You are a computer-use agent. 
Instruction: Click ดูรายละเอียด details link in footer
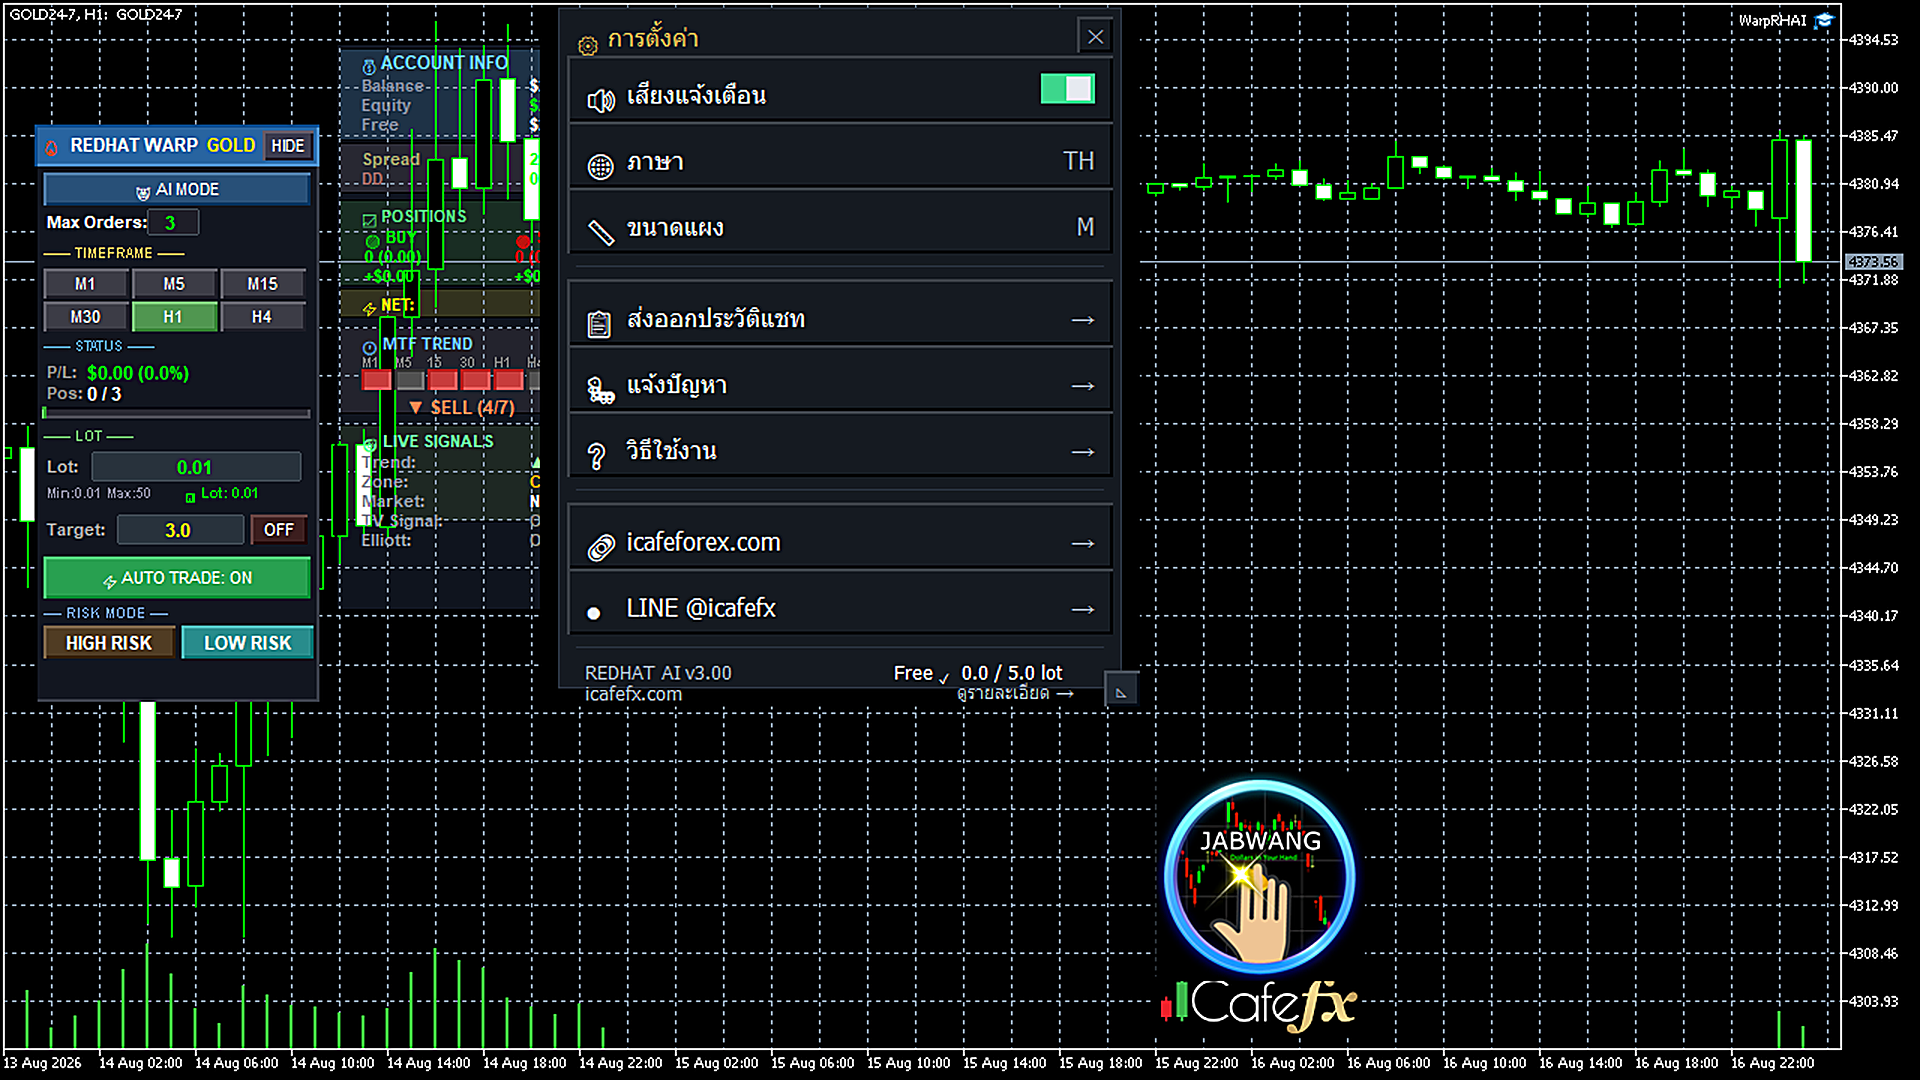1015,694
